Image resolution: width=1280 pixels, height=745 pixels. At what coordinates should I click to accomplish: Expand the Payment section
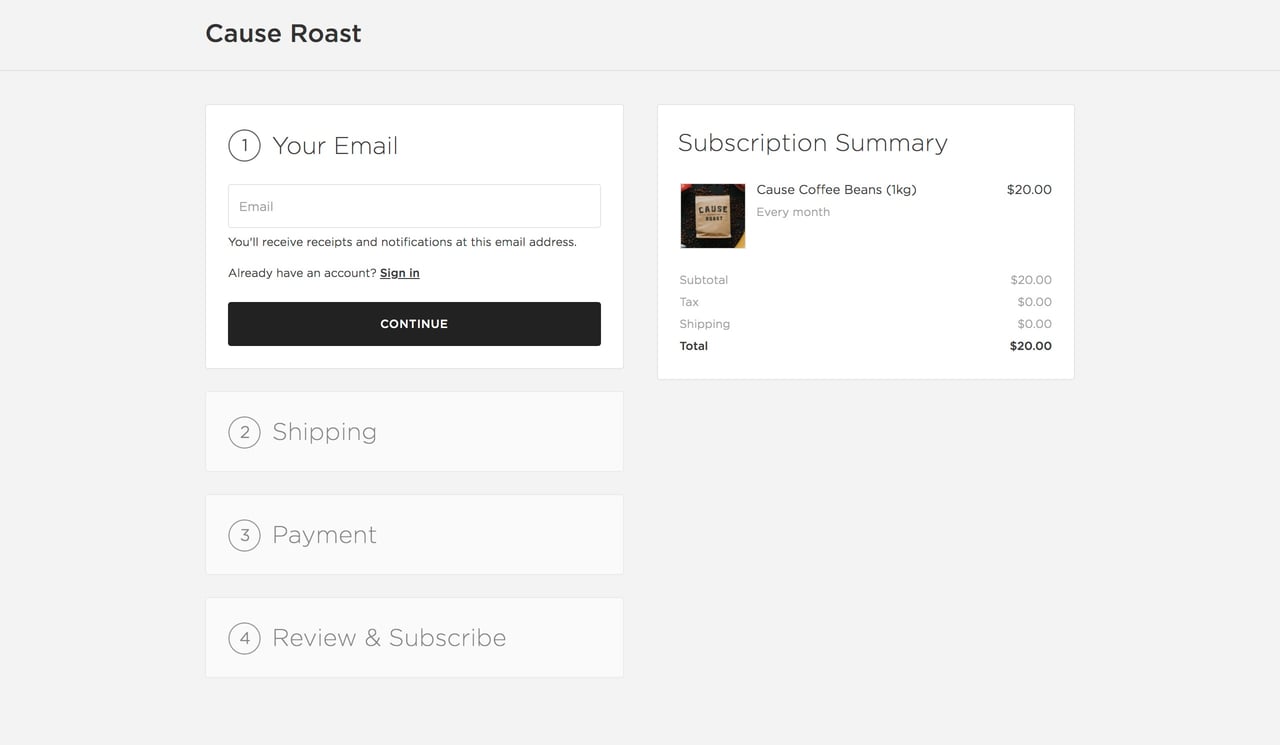click(x=324, y=535)
